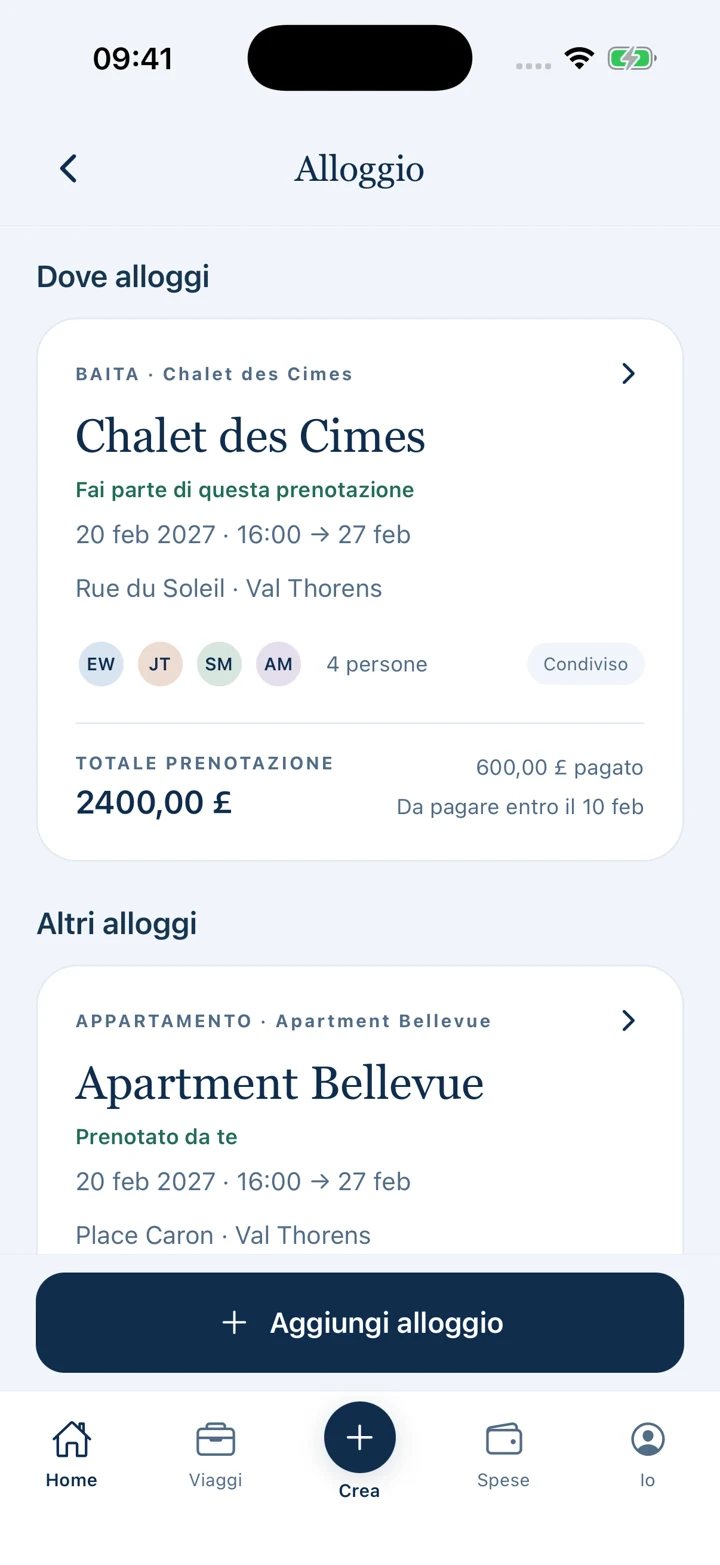Open the Io profile icon
This screenshot has height=1565, width=720.
click(x=648, y=1440)
